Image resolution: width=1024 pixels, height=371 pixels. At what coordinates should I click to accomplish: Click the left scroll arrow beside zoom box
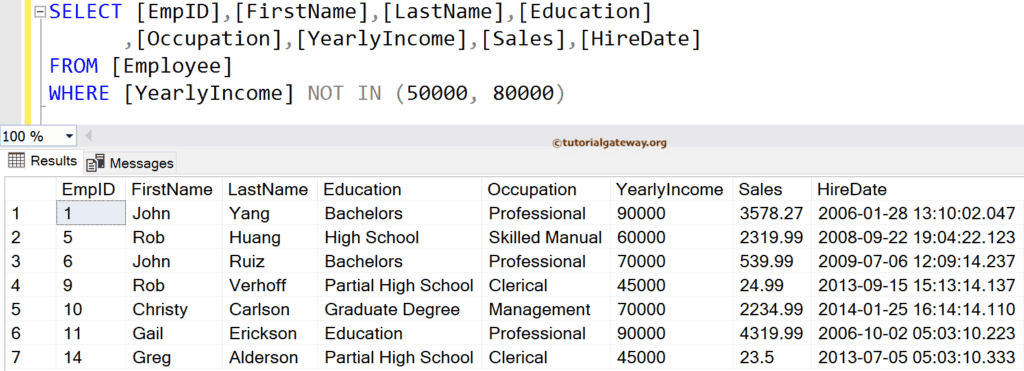88,137
